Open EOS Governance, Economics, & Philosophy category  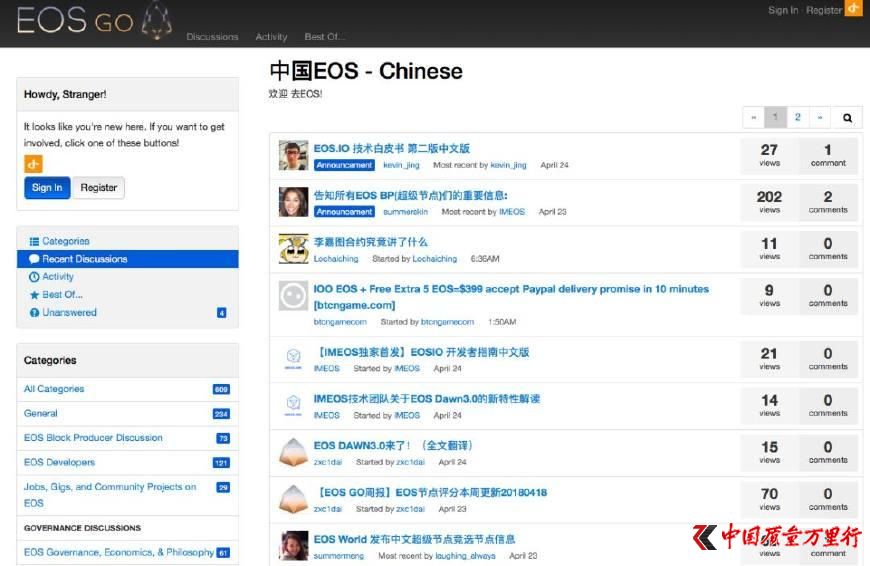click(x=119, y=553)
